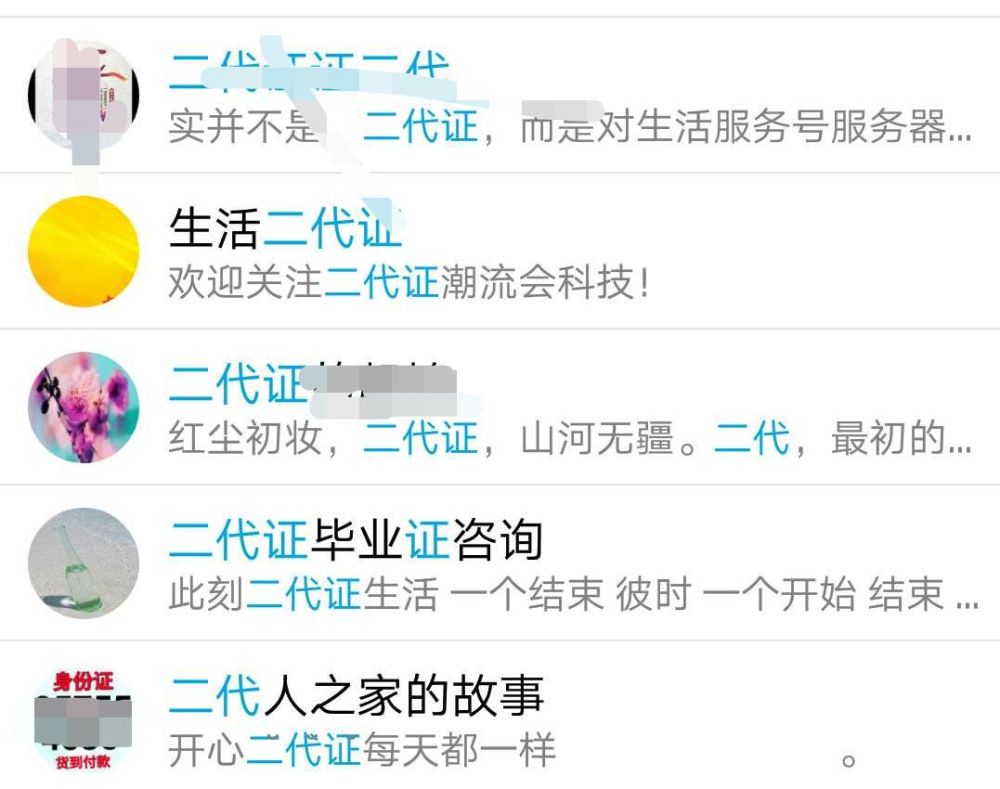Tap the pink flower avatar

pyautogui.click(x=84, y=407)
